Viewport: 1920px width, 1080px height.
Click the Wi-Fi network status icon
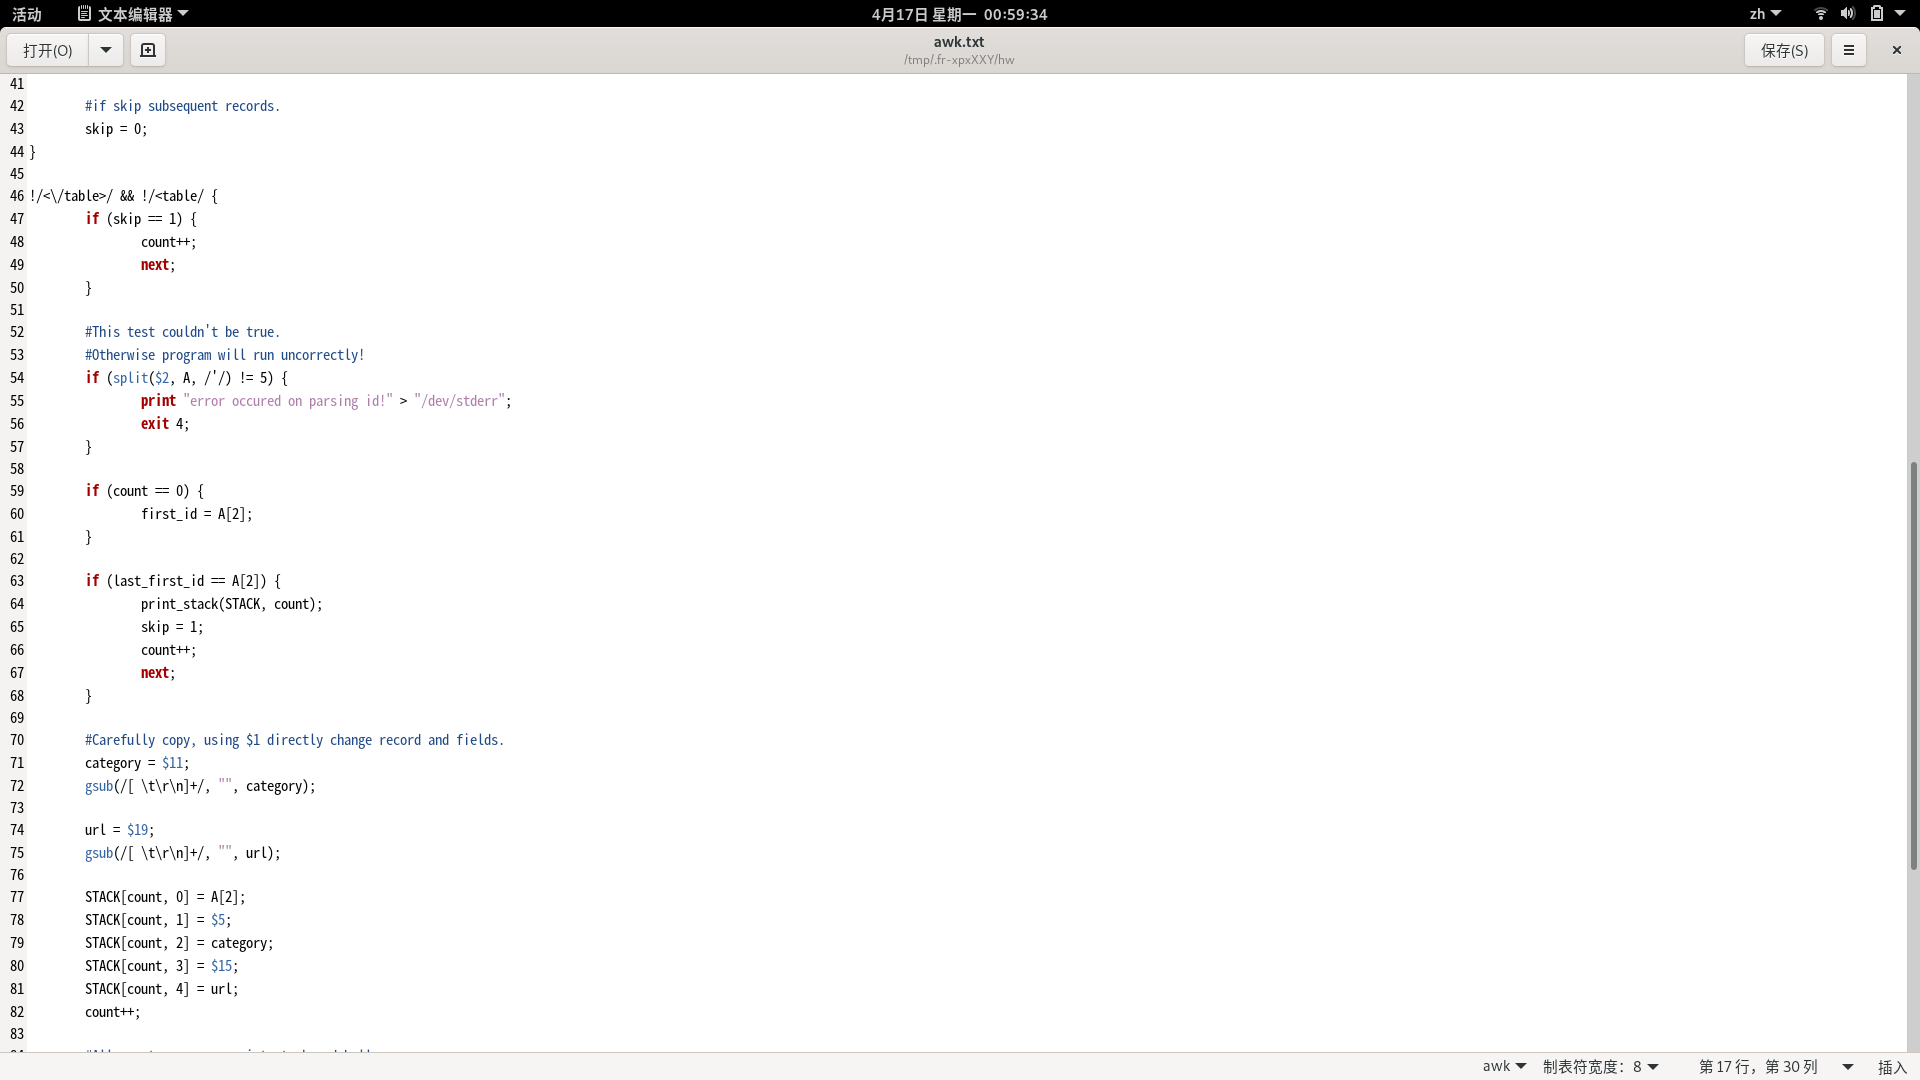pyautogui.click(x=1820, y=14)
